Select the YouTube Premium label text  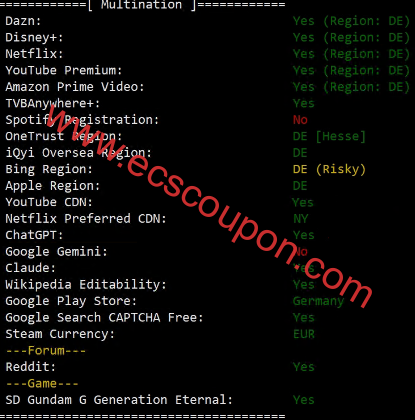(64, 70)
